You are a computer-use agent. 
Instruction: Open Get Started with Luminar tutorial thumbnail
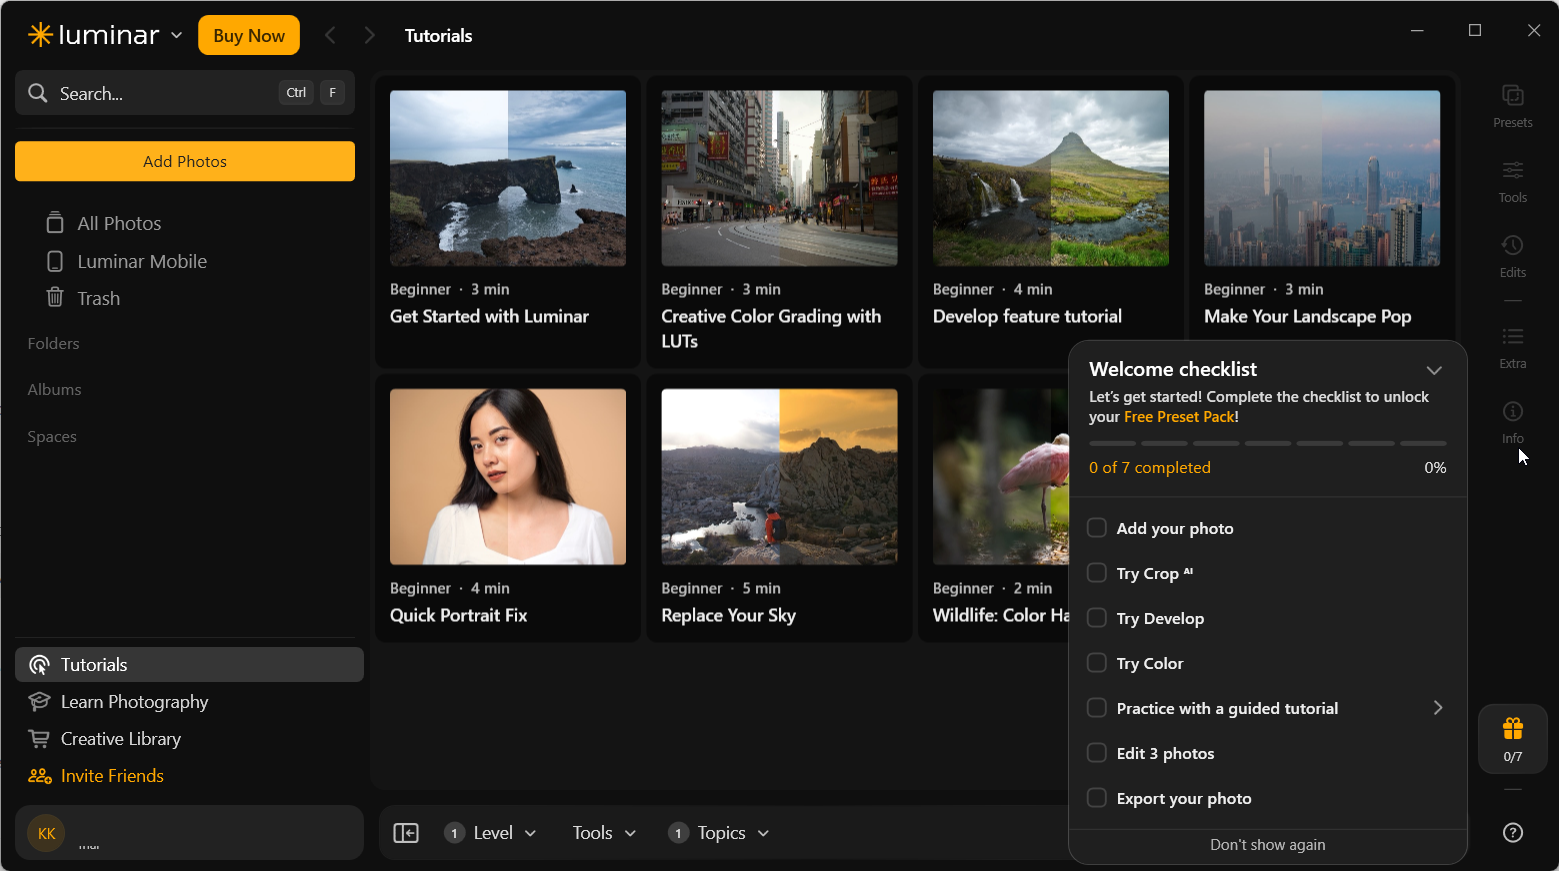(x=508, y=178)
